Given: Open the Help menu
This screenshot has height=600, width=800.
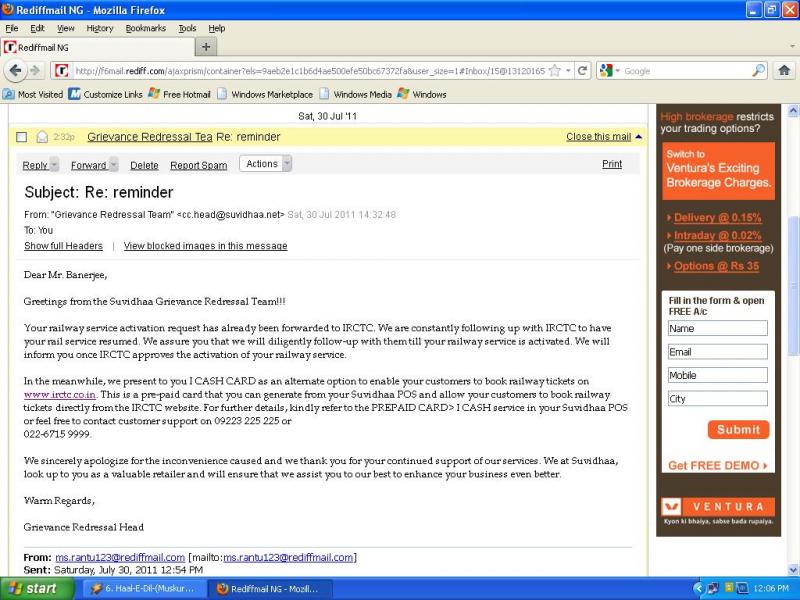Looking at the screenshot, I should 216,29.
